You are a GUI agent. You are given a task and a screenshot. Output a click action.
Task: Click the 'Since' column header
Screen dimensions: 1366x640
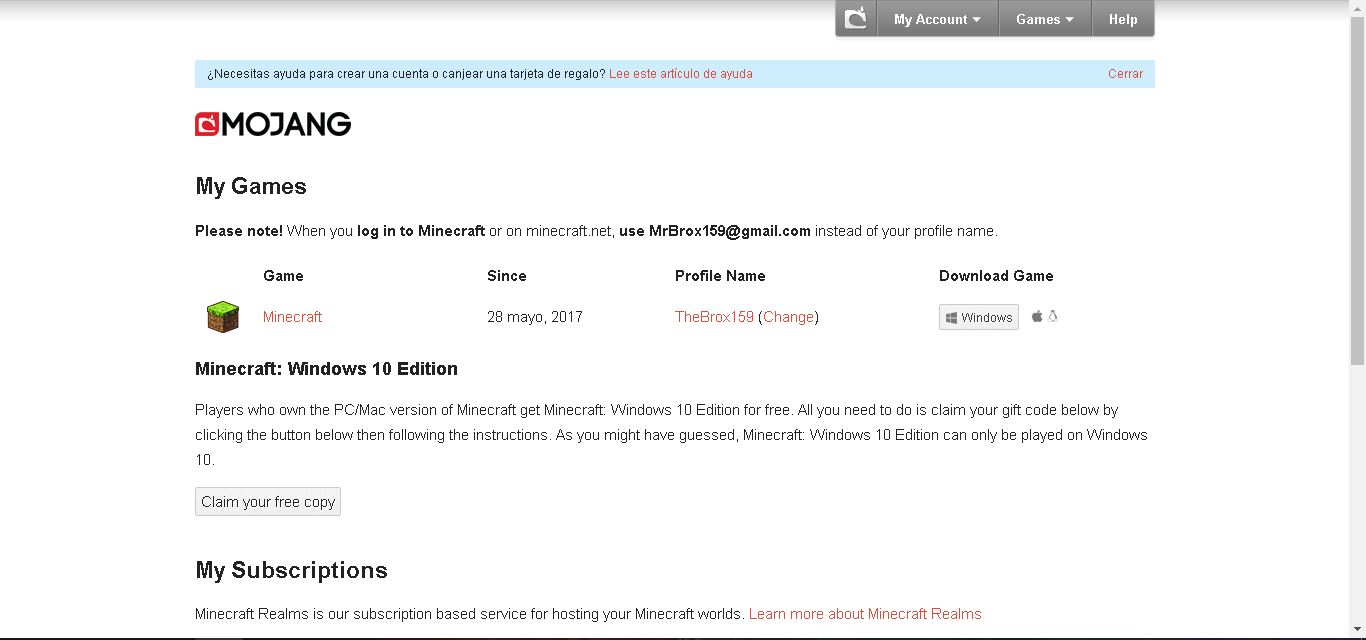click(507, 276)
